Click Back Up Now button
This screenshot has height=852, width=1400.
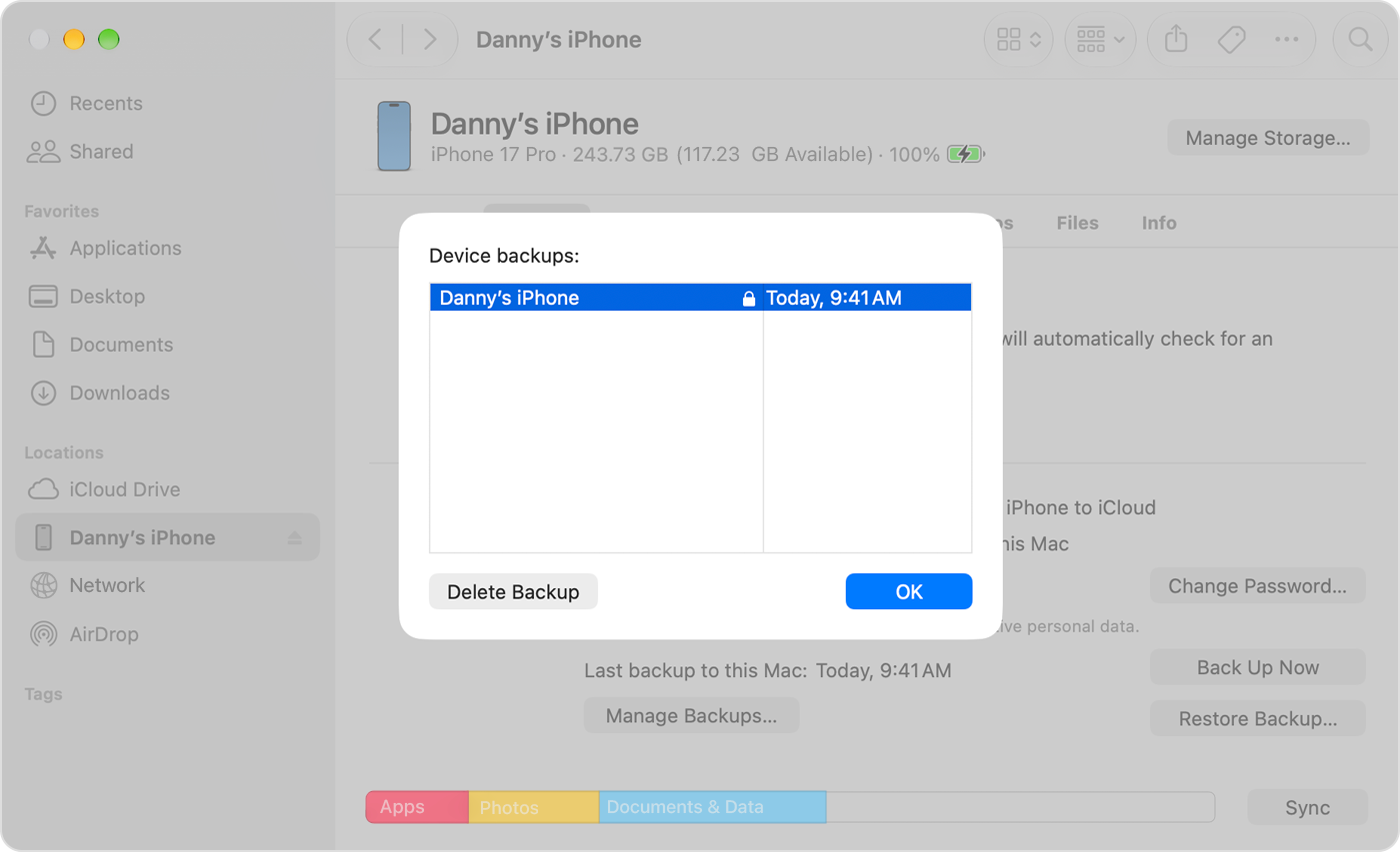[1258, 667]
